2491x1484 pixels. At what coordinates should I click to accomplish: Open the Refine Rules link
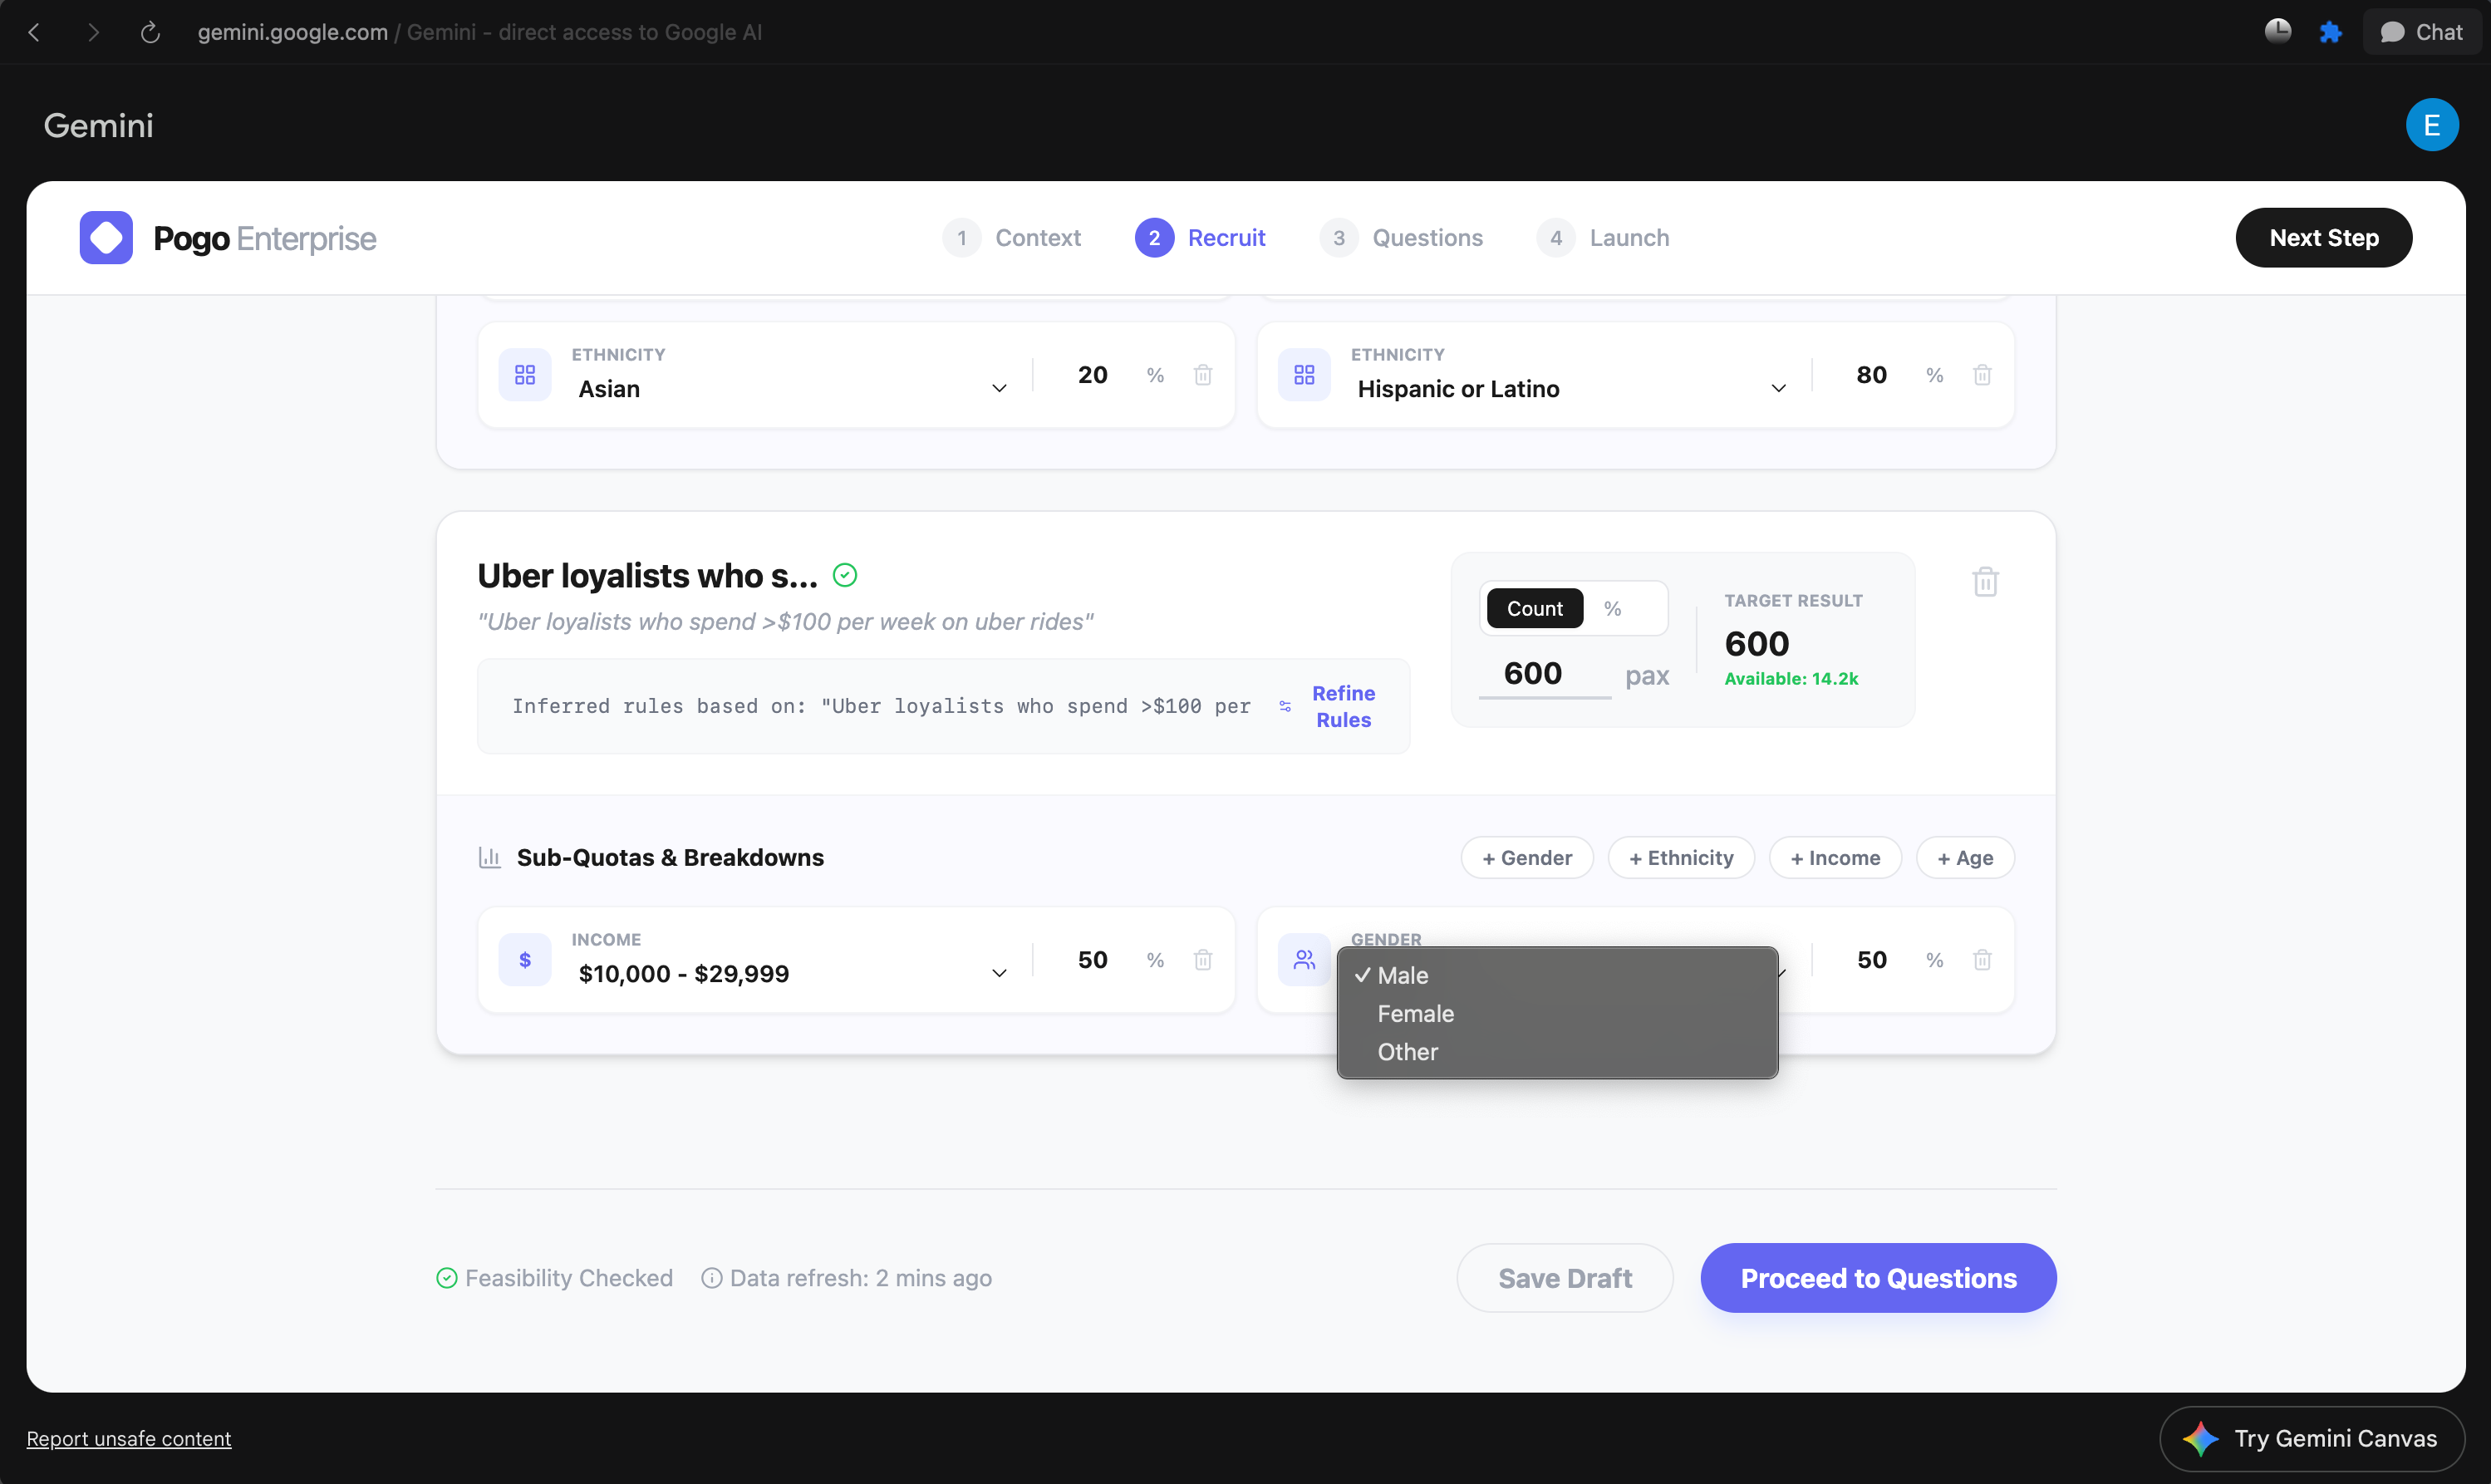(1343, 706)
